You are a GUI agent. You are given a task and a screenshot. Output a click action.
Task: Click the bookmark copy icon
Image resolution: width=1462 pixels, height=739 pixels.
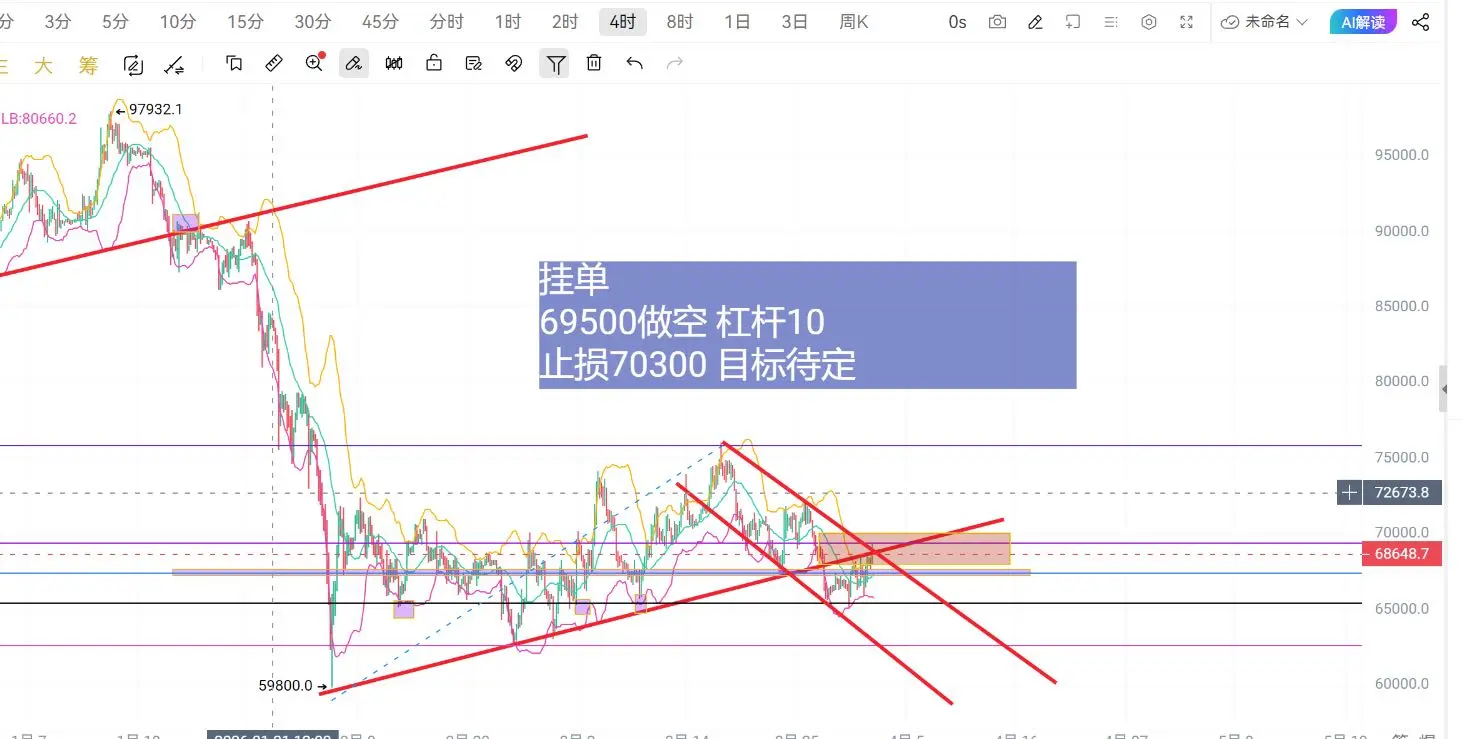tap(234, 64)
